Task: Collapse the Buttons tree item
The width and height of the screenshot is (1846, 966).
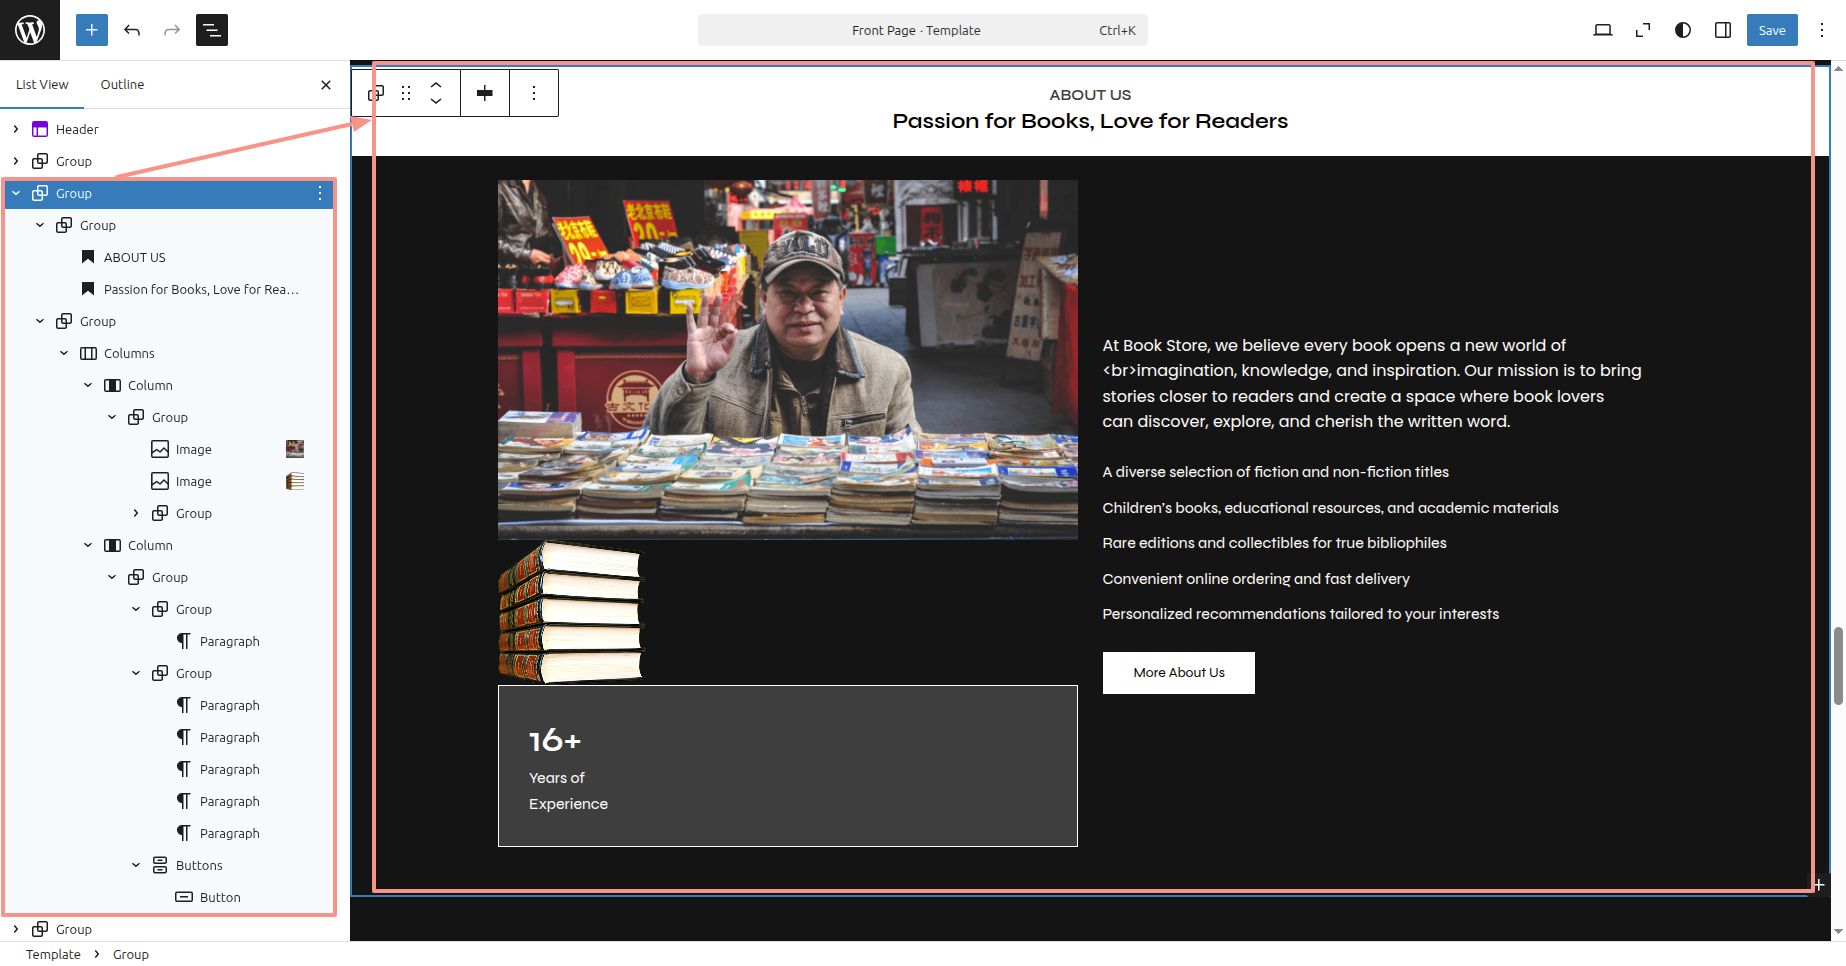Action: point(136,865)
